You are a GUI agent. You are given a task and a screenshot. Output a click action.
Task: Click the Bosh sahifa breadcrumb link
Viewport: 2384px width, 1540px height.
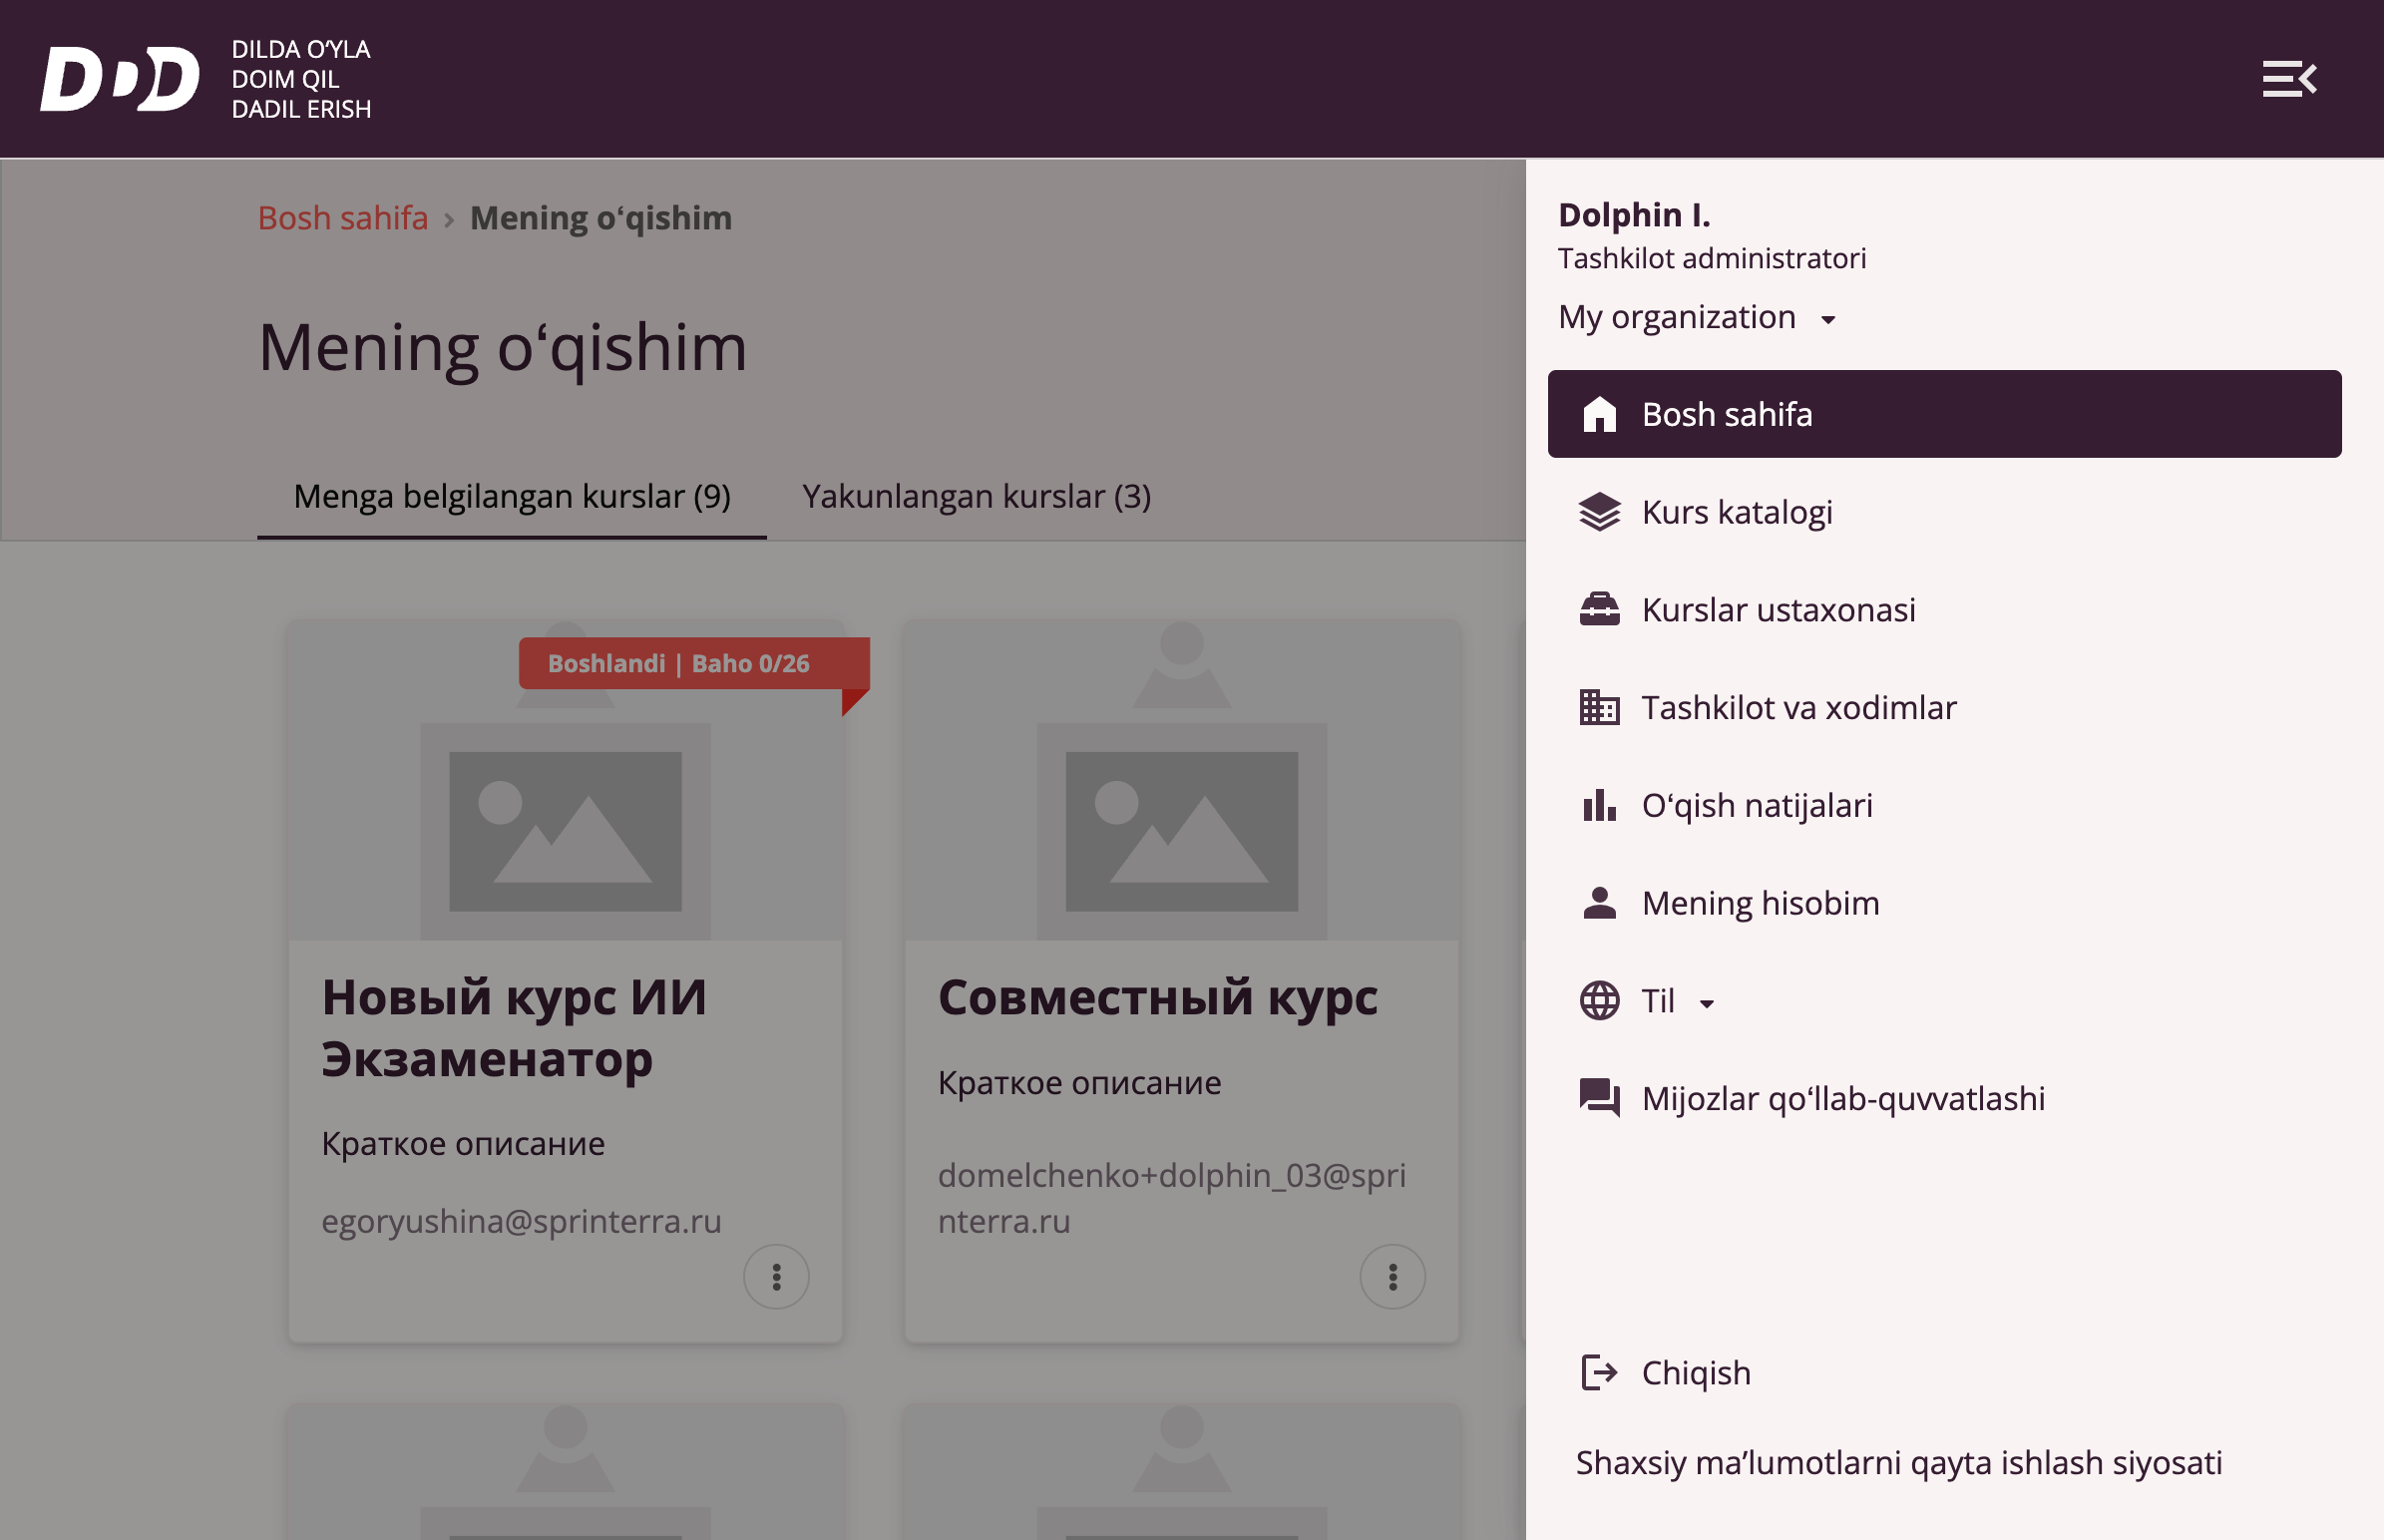click(343, 218)
